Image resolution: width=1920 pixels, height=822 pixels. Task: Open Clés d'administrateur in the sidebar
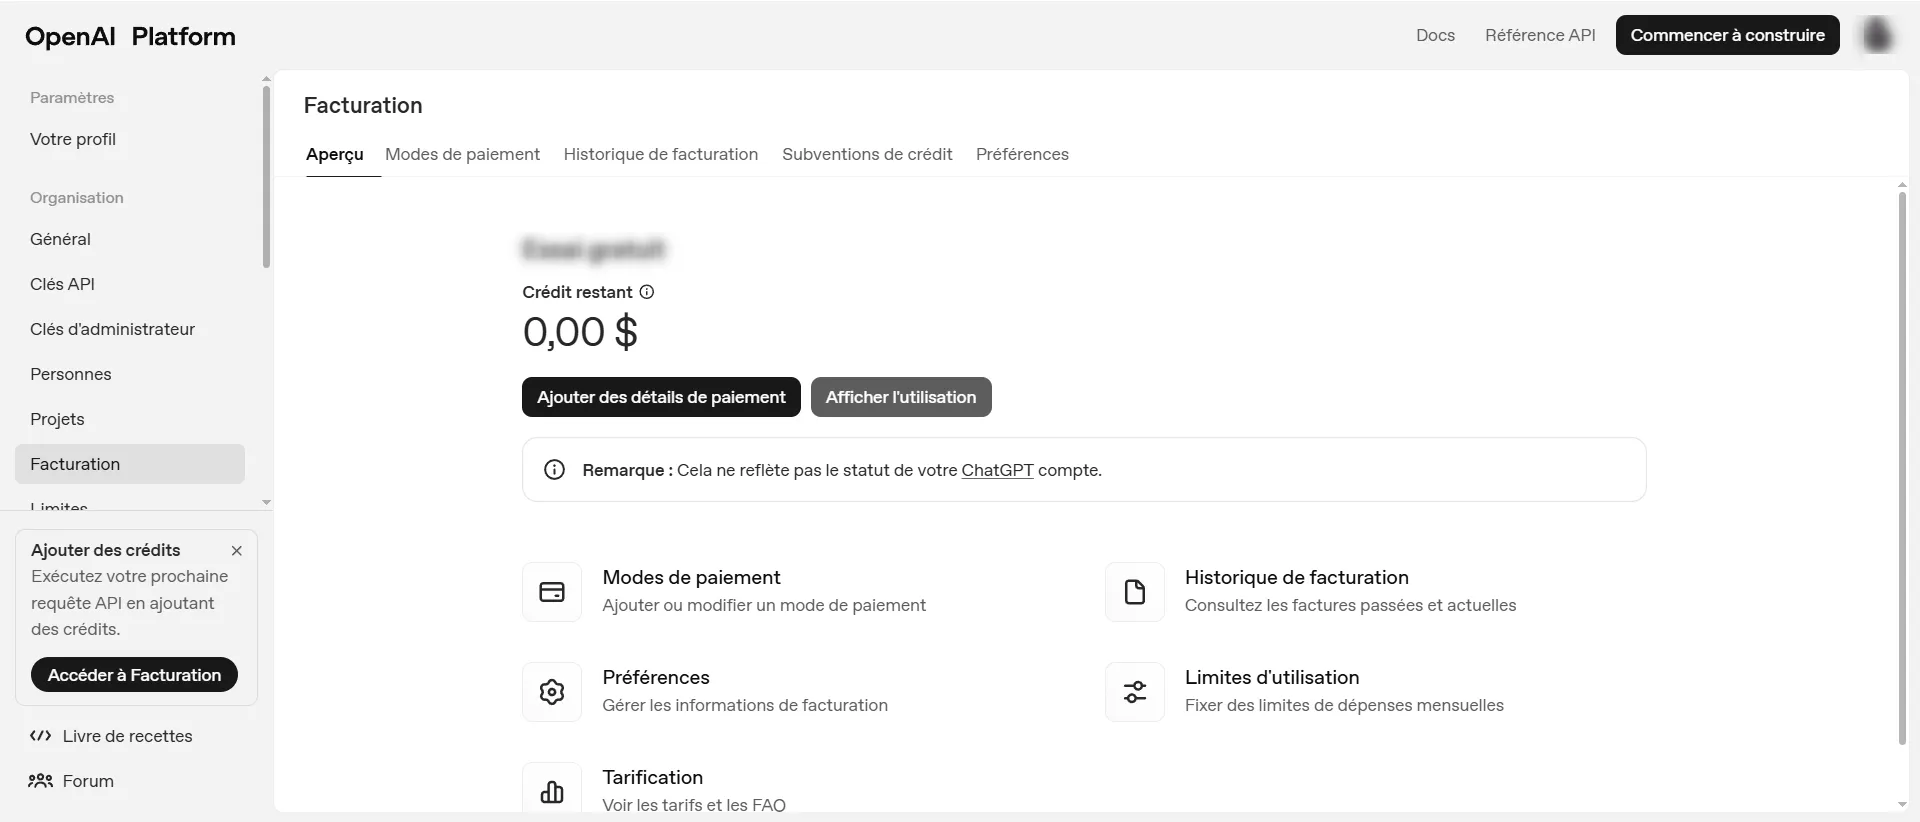[130, 329]
